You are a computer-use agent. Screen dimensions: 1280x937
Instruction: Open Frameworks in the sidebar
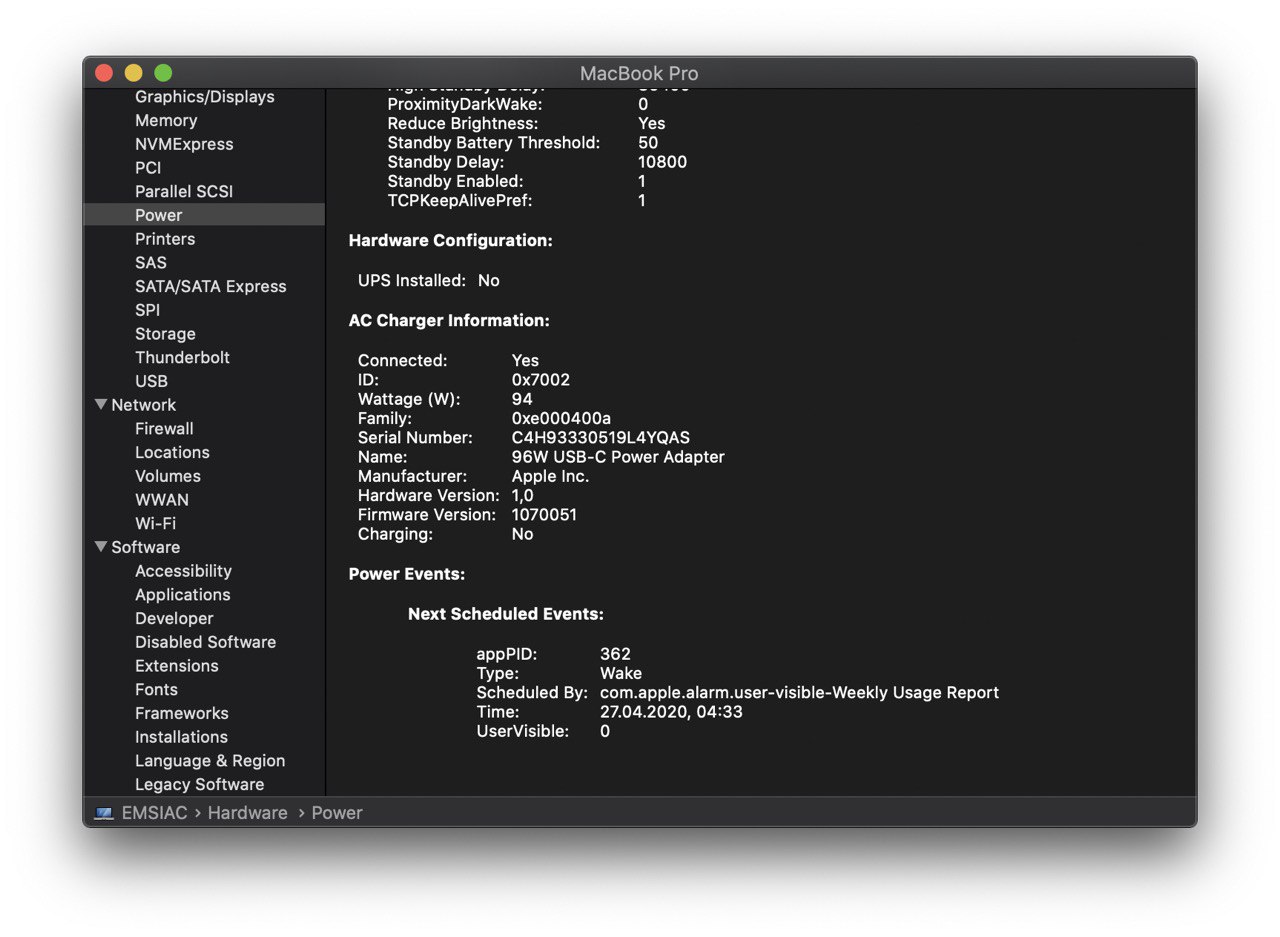pos(181,713)
